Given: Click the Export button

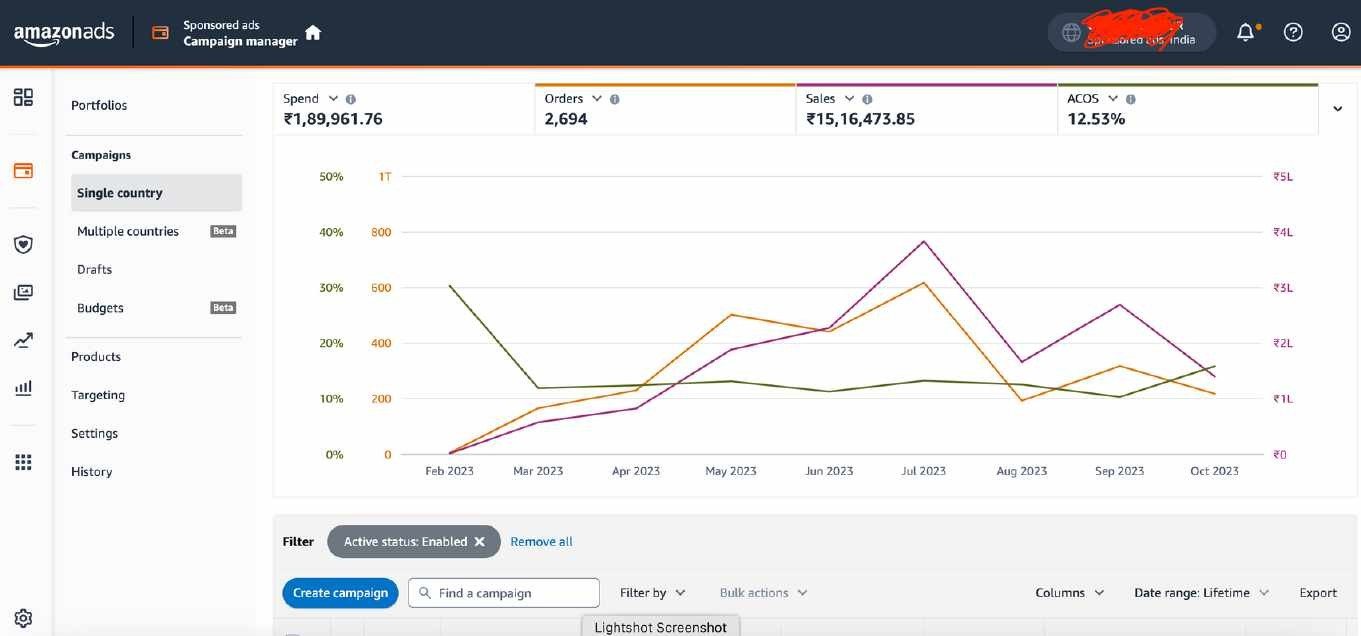Looking at the screenshot, I should coord(1318,593).
